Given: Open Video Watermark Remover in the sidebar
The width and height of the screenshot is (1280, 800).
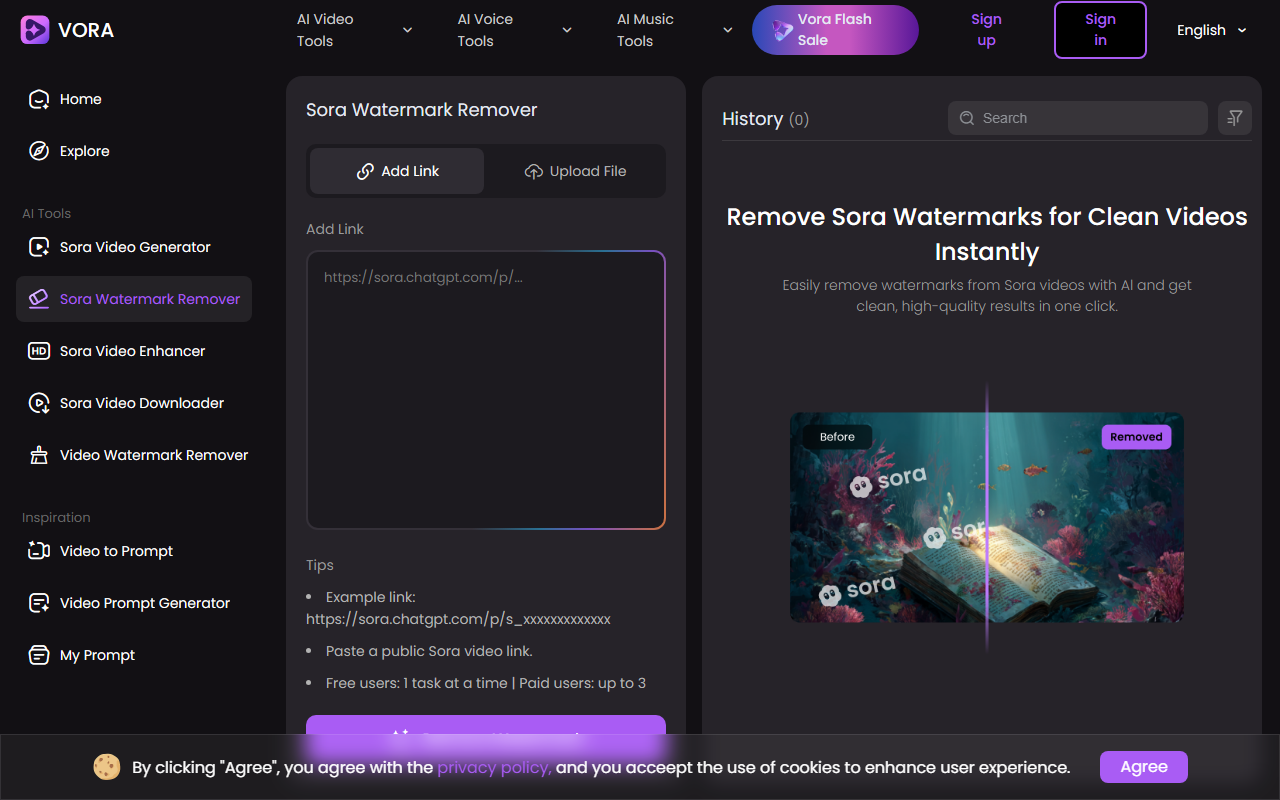Looking at the screenshot, I should 134,455.
